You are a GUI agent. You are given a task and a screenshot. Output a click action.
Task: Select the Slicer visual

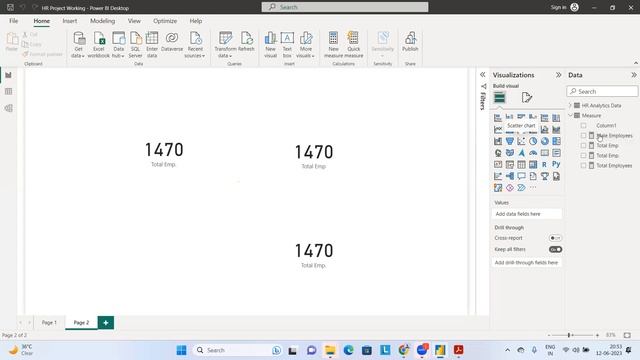510,164
